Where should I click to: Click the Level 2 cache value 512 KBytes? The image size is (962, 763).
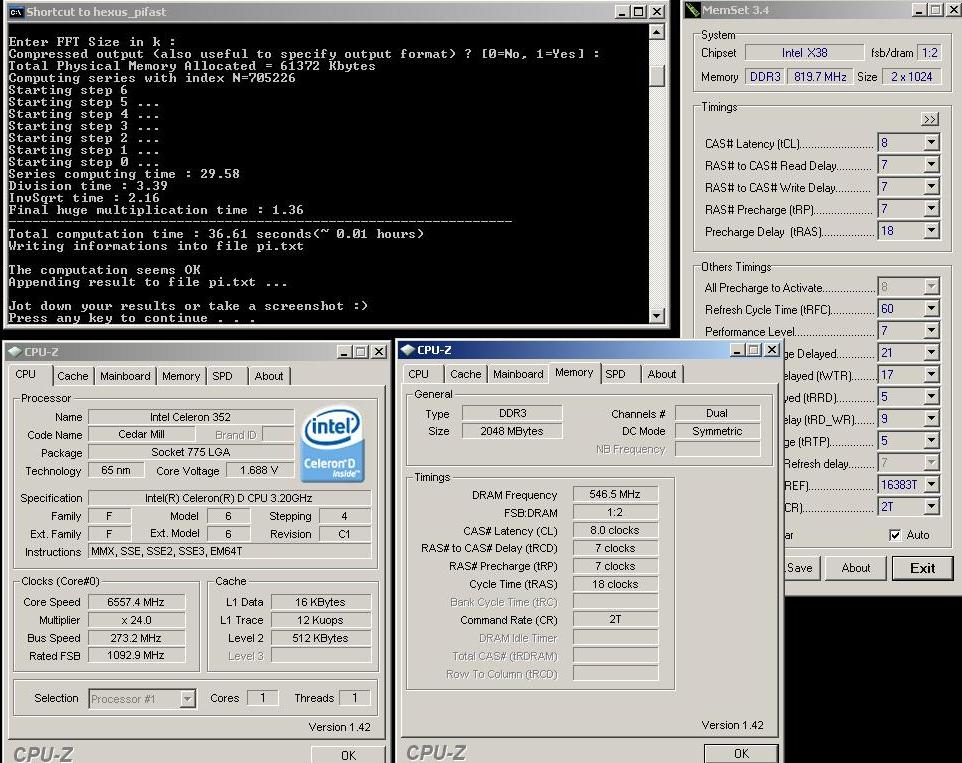coord(321,638)
